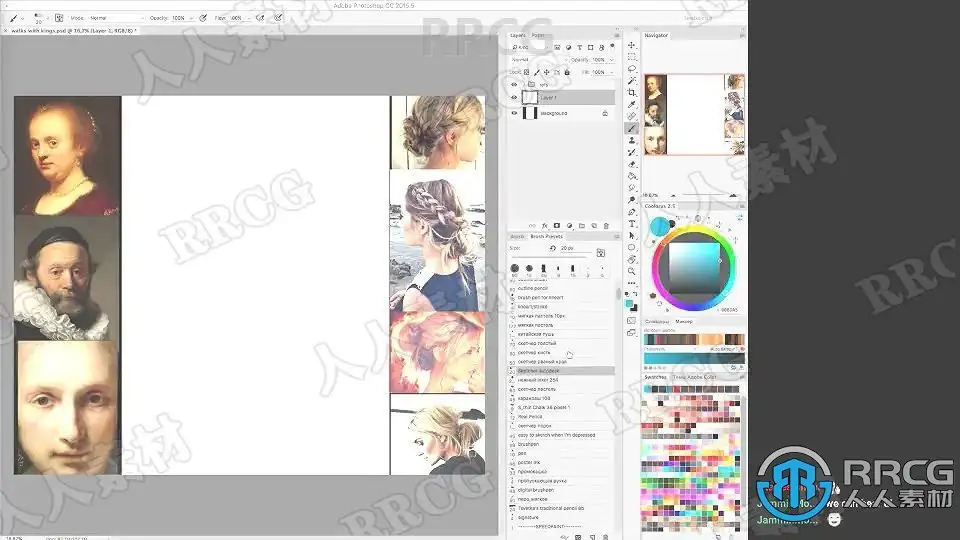Click the link layers icon
The image size is (960, 540).
coord(531,226)
